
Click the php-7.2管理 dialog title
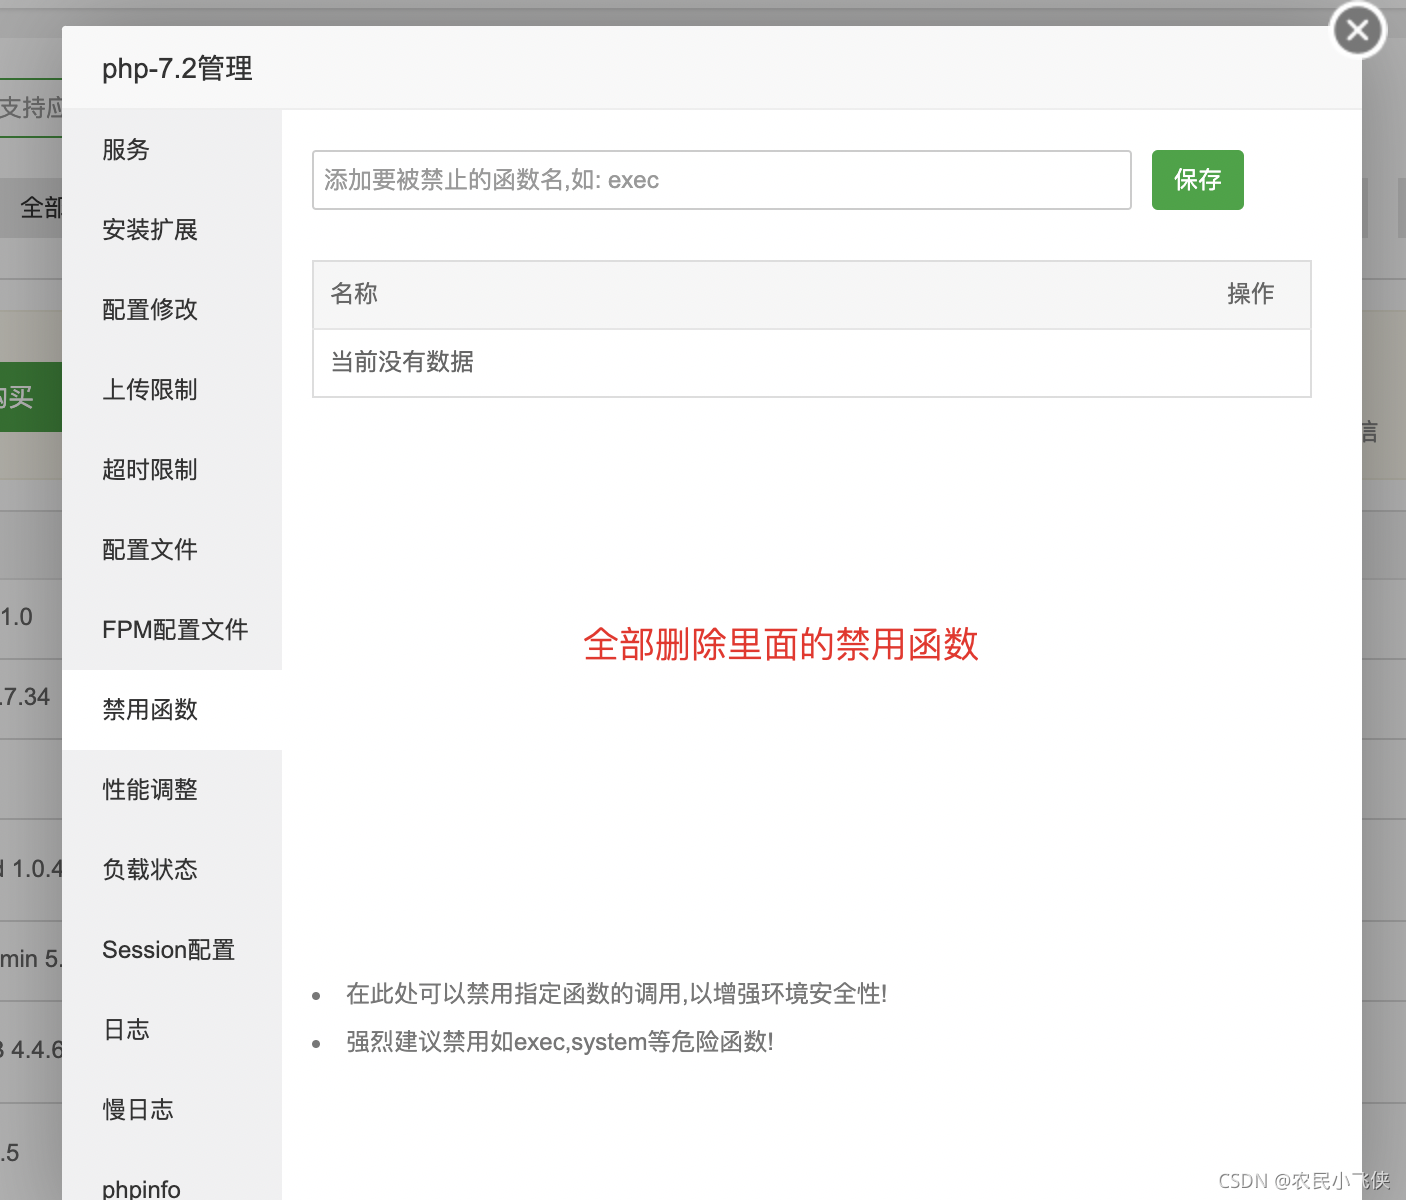(177, 69)
